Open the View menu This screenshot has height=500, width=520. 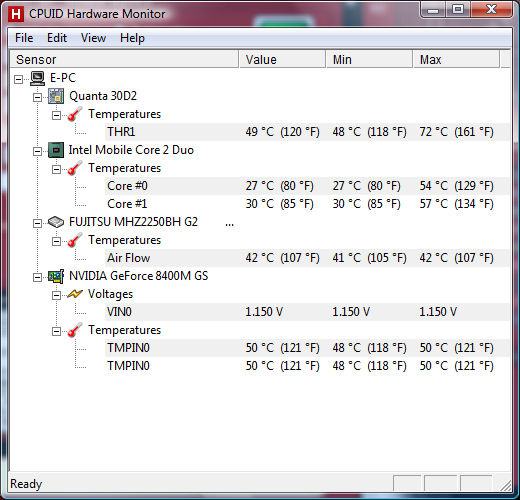click(x=93, y=38)
